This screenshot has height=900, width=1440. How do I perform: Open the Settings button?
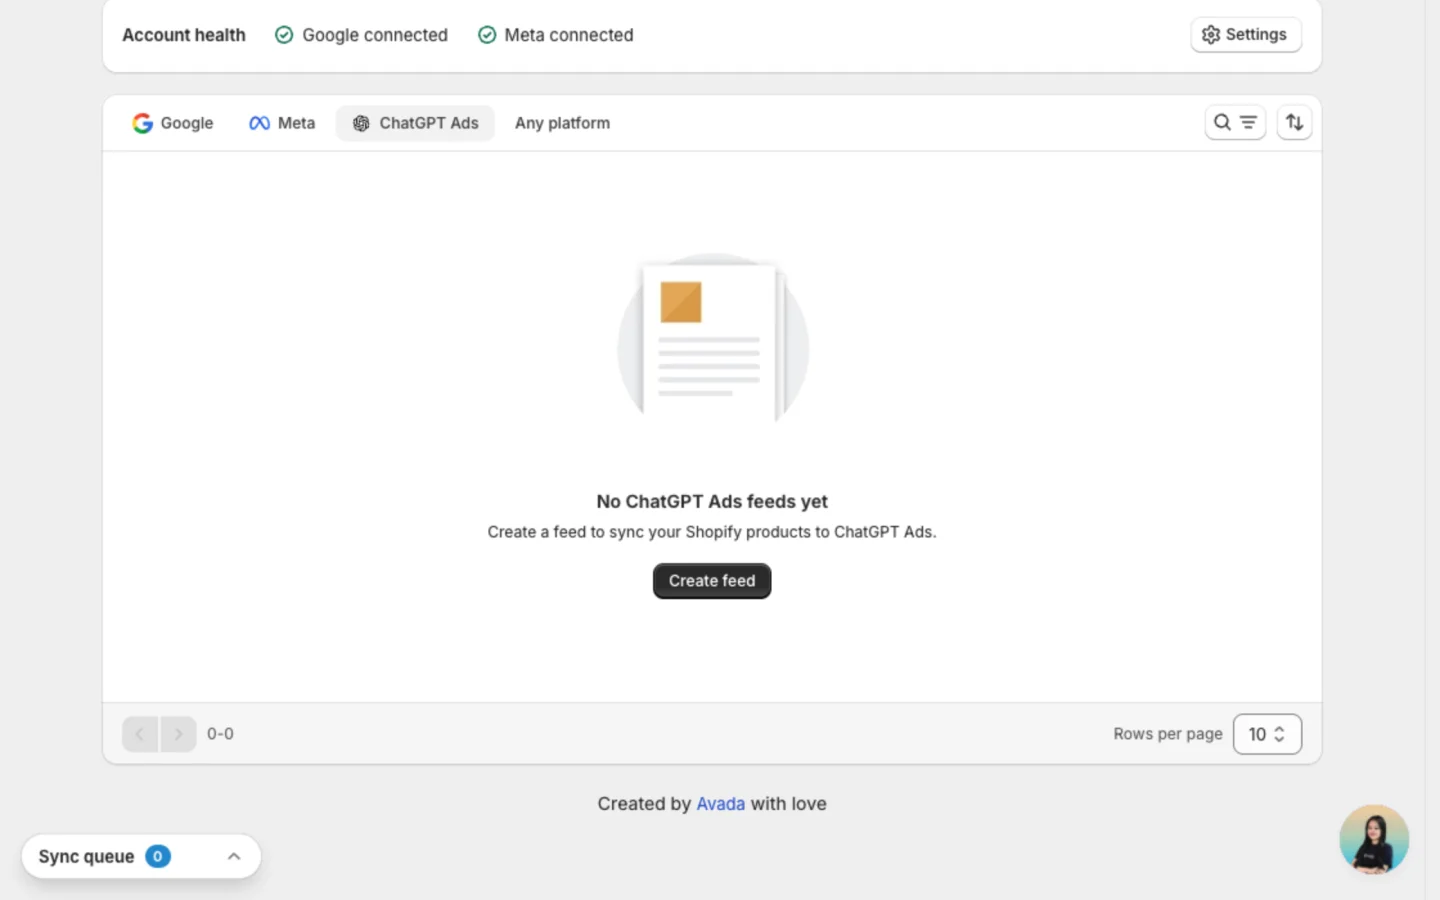coord(1245,35)
